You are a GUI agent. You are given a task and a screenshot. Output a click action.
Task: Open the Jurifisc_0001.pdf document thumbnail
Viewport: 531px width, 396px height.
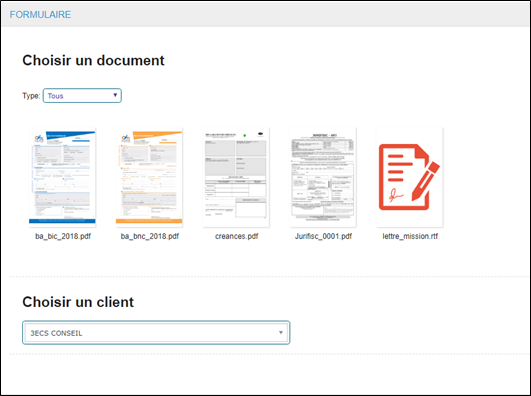[323, 177]
